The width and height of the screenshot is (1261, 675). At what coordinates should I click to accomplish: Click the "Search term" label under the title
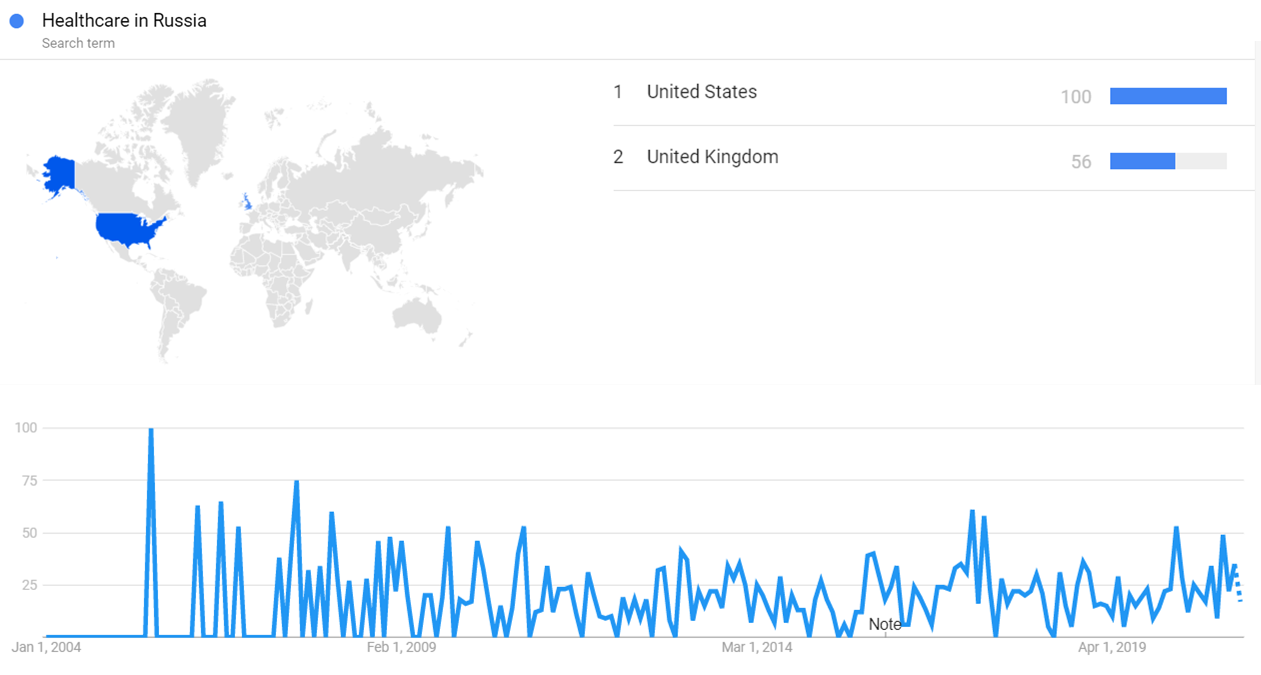pyautogui.click(x=78, y=43)
